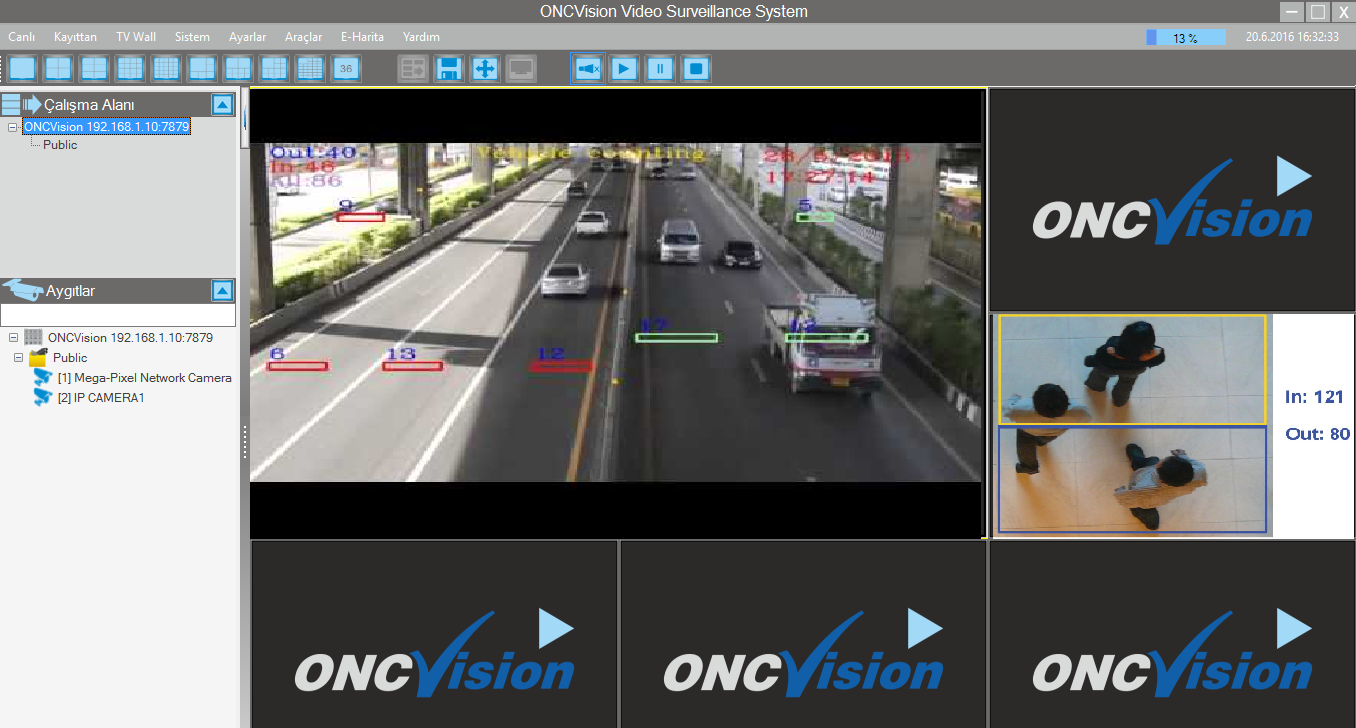This screenshot has width=1356, height=728.
Task: Collapse the ONCVision node in Aygıtlar tree
Action: pos(14,338)
